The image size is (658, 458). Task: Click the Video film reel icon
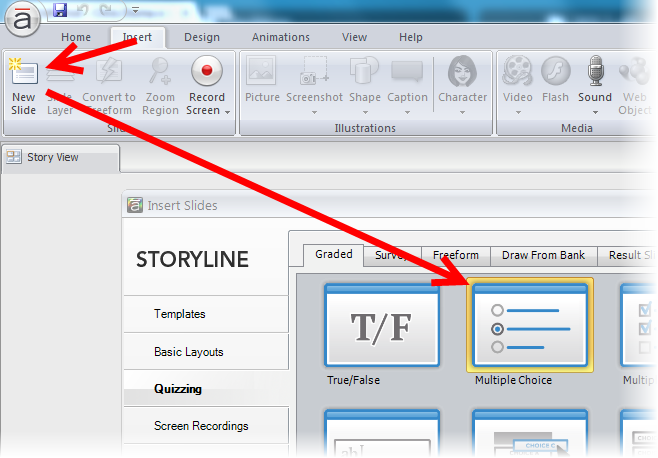pos(517,71)
